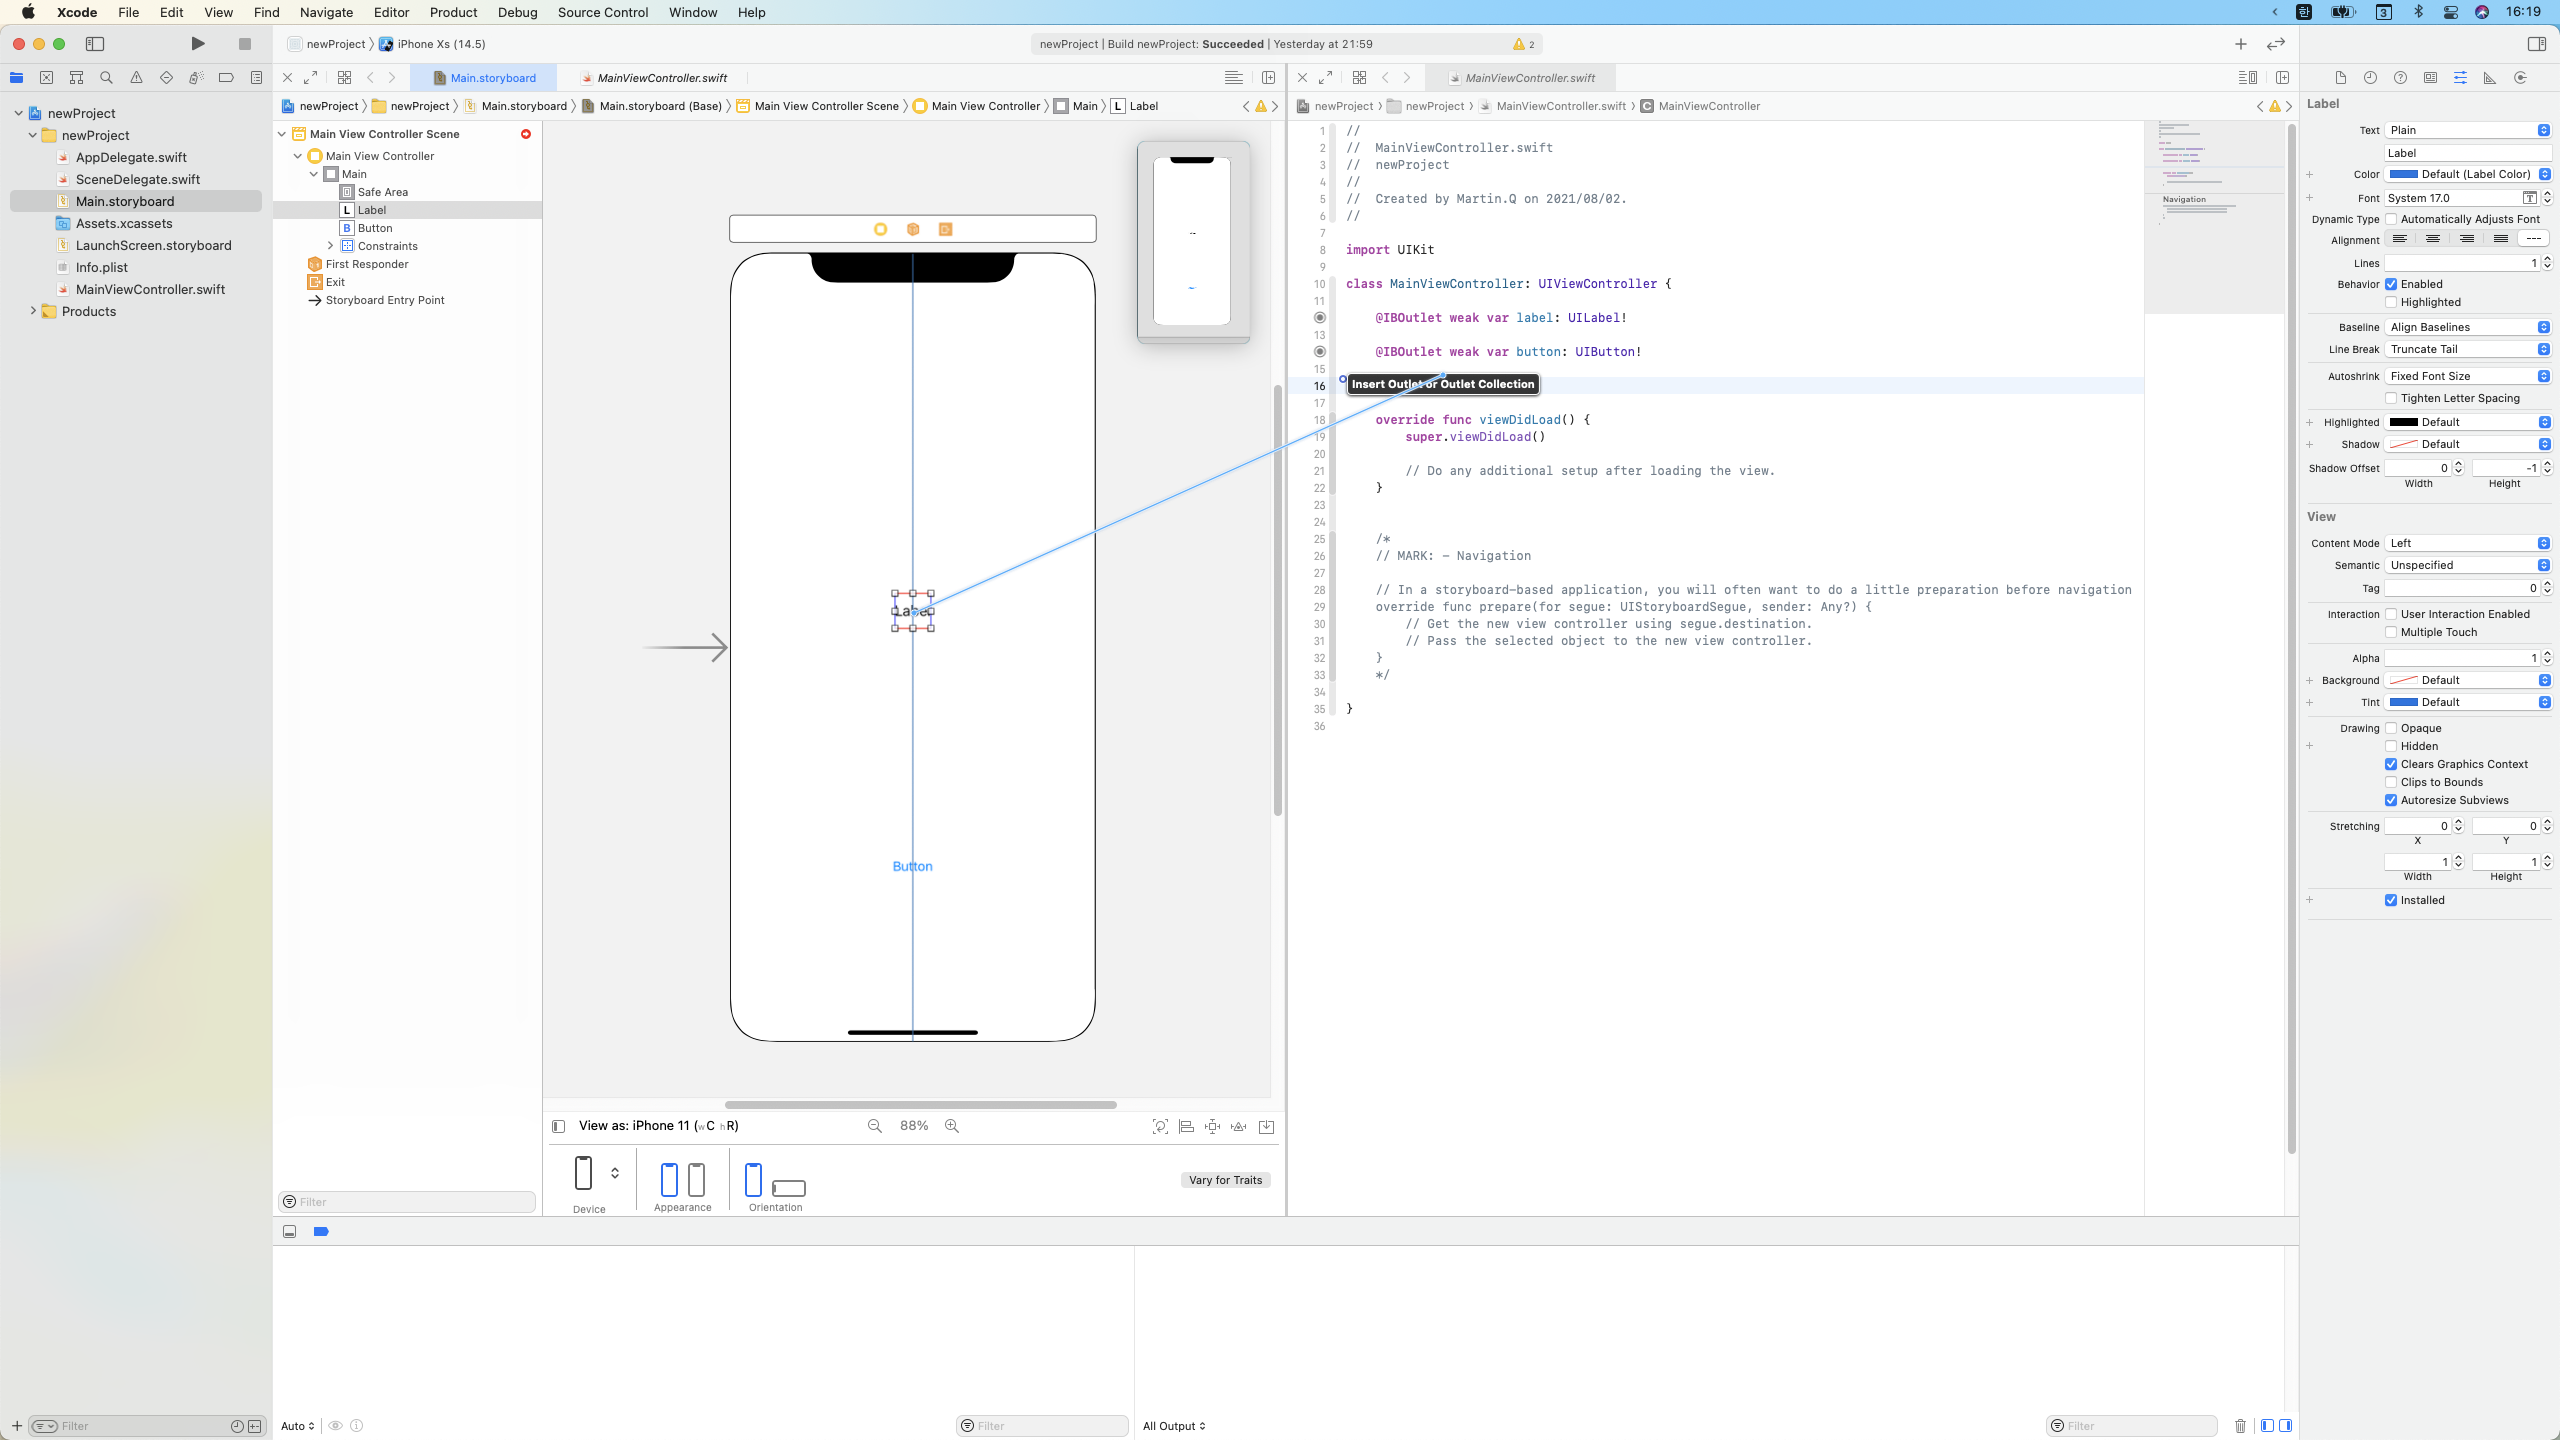The height and width of the screenshot is (1440, 2560).
Task: Show the Size inspector ruler icon
Action: (x=2490, y=77)
